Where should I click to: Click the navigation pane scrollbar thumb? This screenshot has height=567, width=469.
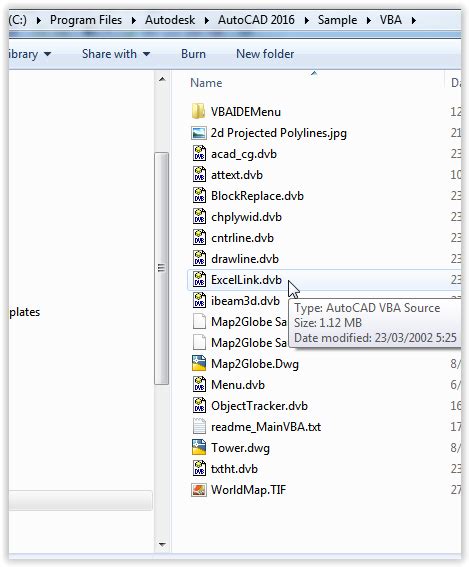coord(161,268)
